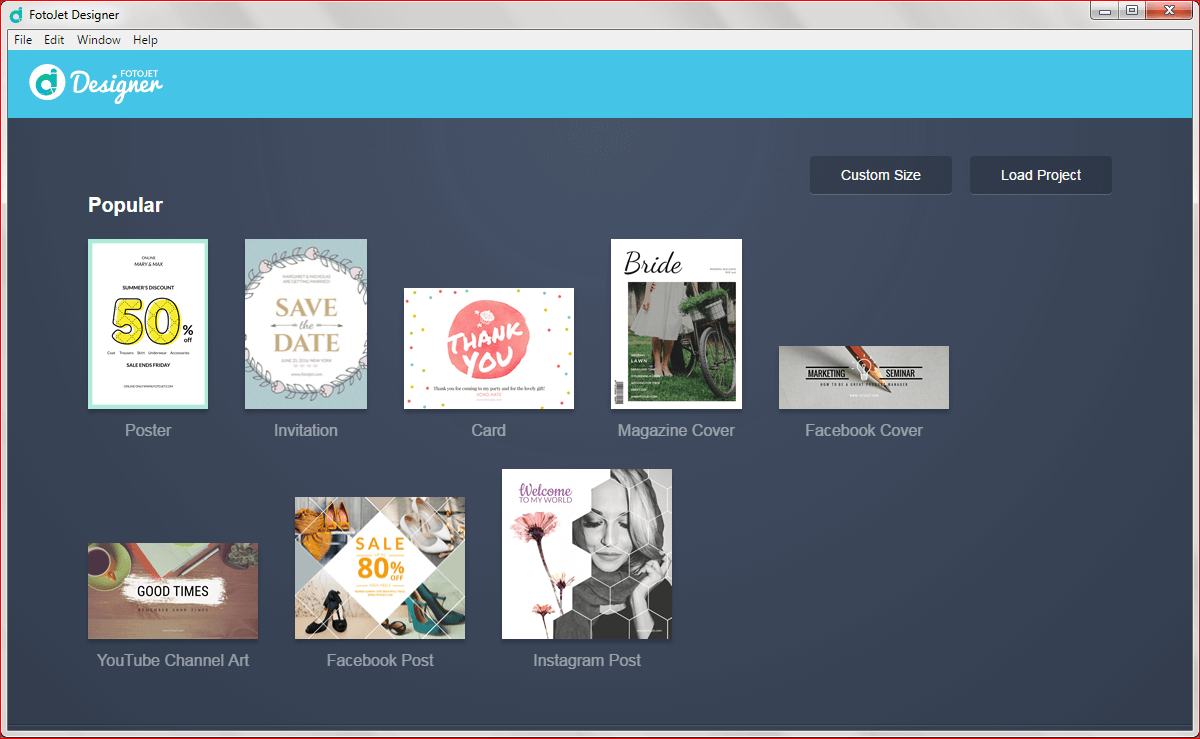Open the File menu

23,40
